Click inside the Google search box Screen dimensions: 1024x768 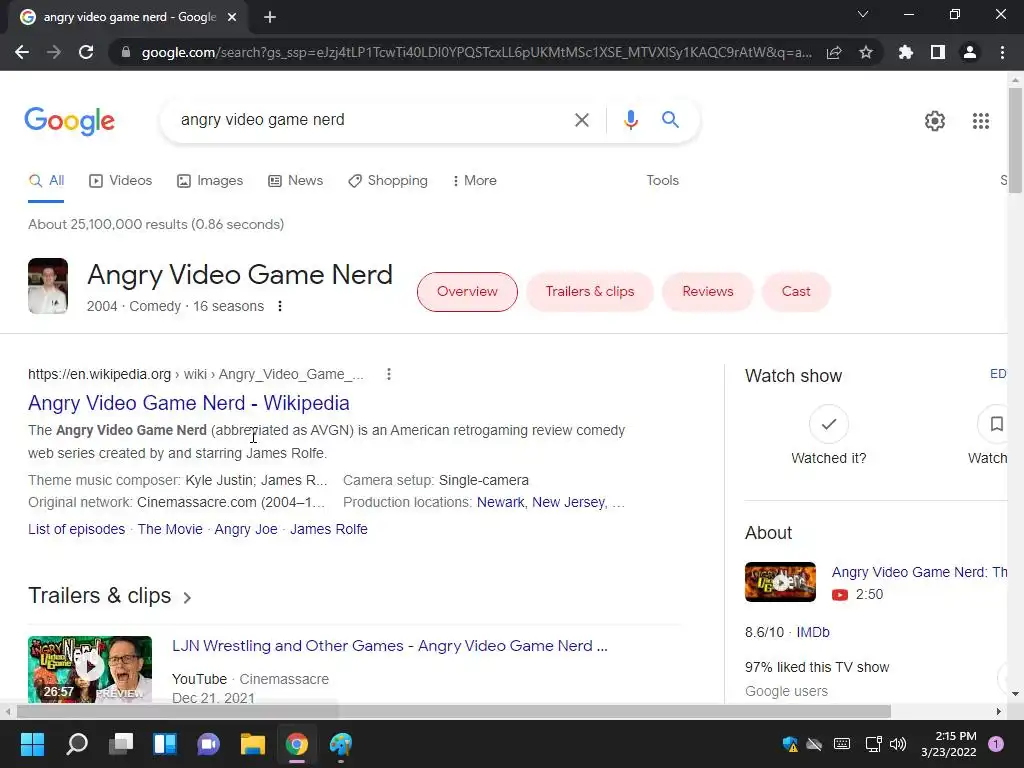pyautogui.click(x=372, y=120)
